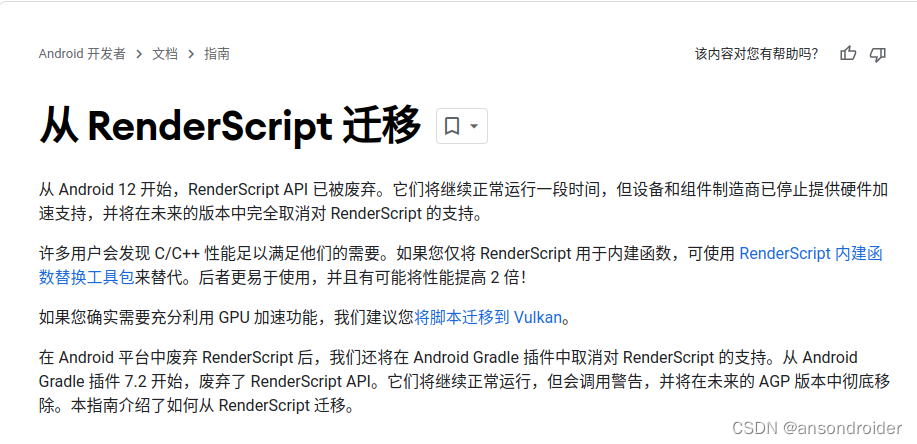This screenshot has height=444, width=917.
Task: Follow the 将脚本迁移到 Vulkan link
Action: pyautogui.click(x=488, y=318)
